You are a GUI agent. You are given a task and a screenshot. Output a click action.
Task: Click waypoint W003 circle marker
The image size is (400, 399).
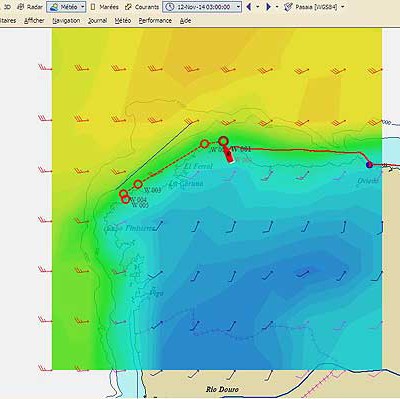138,184
